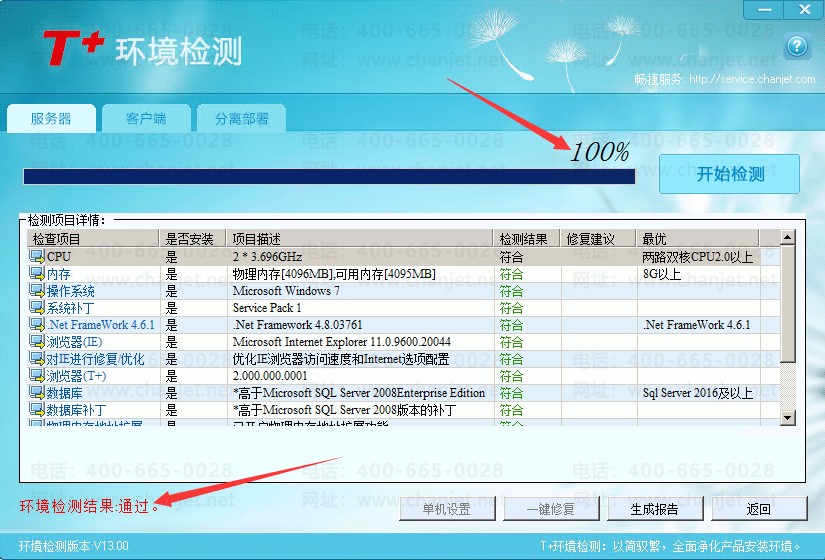
Task: Click the 两路双核CPU2.0以上 optimal cell
Action: click(x=698, y=257)
